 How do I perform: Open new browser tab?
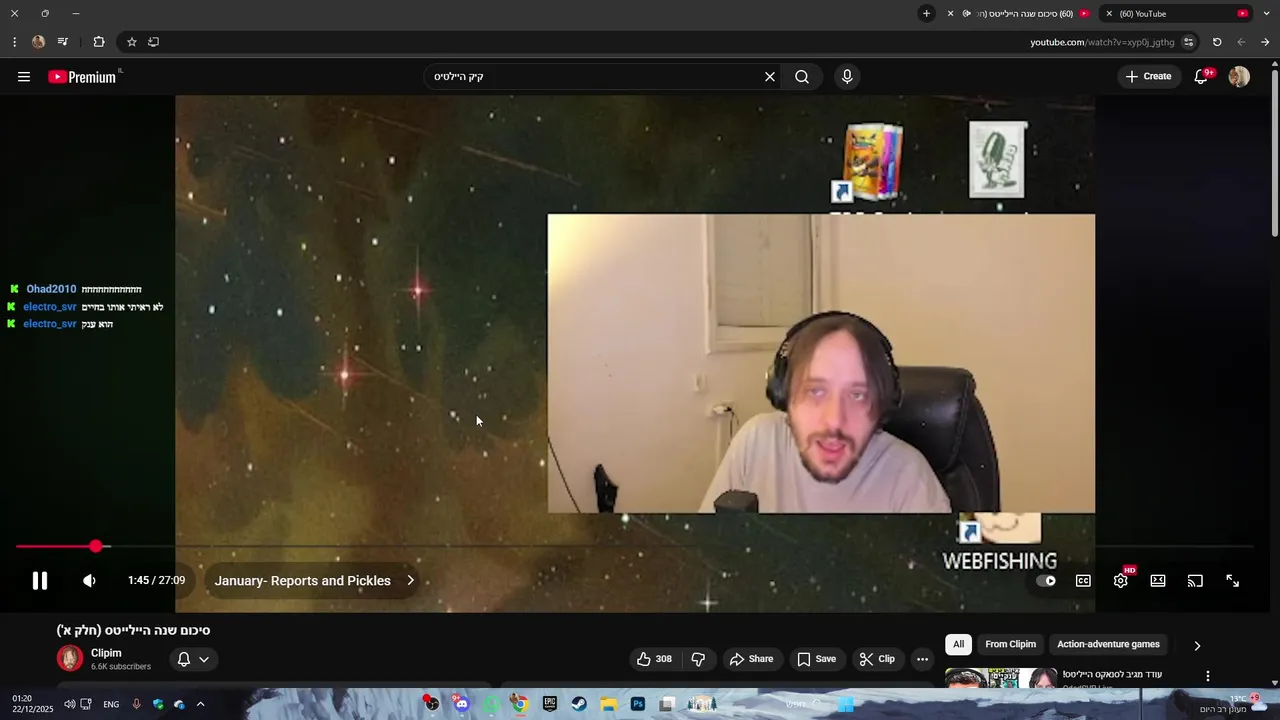pos(926,14)
